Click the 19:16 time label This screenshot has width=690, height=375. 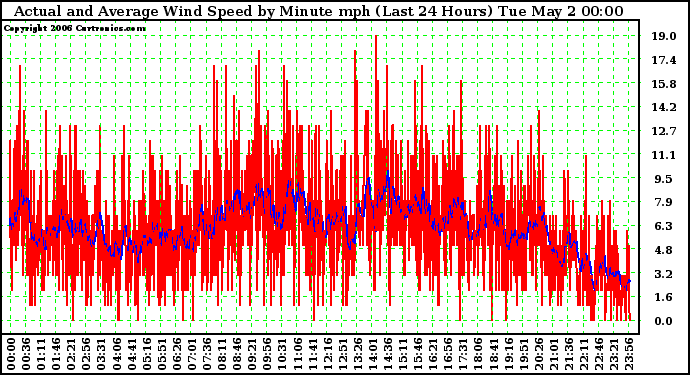(508, 354)
